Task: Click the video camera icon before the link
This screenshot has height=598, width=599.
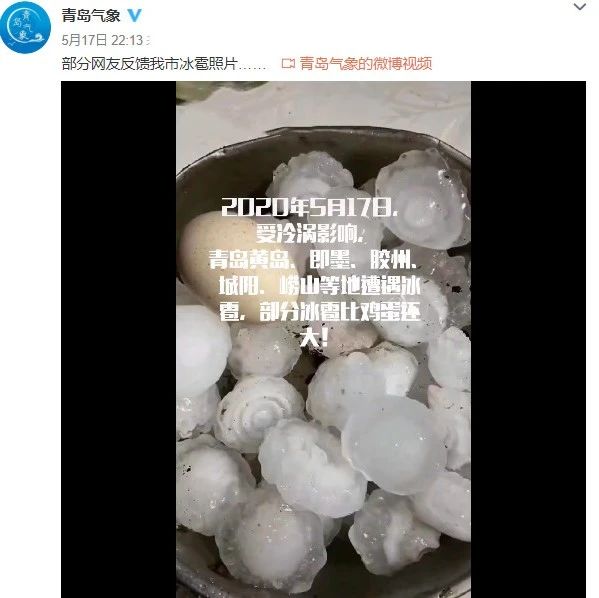Action: (288, 63)
